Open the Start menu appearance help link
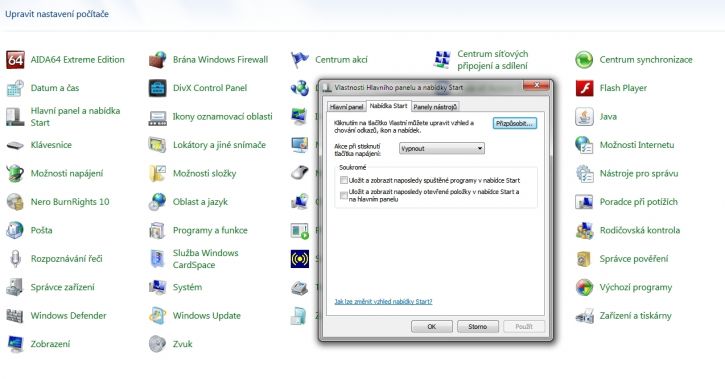 point(383,302)
